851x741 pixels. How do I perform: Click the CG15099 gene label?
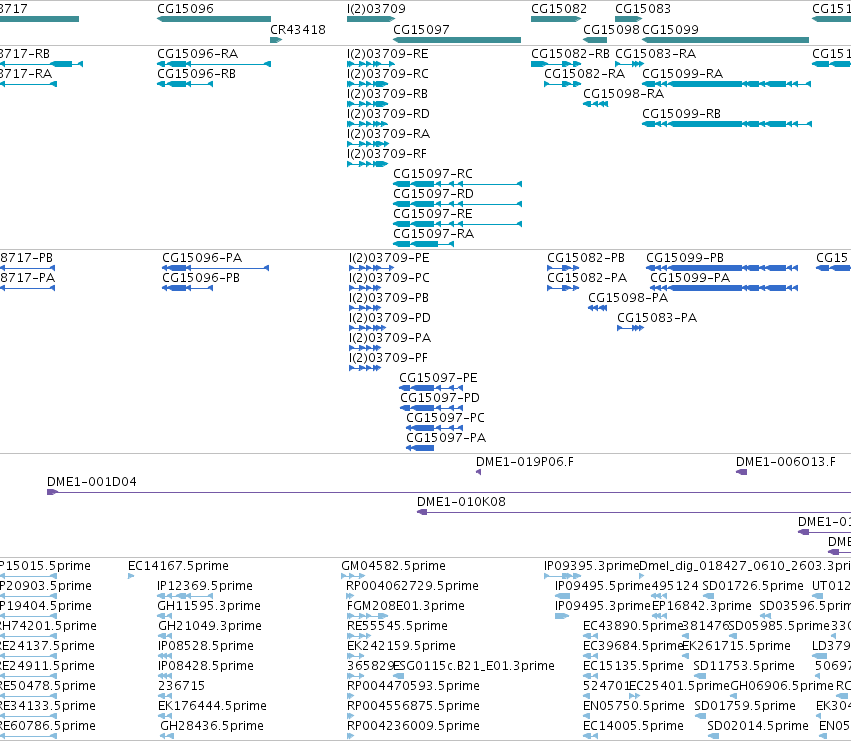pyautogui.click(x=670, y=30)
